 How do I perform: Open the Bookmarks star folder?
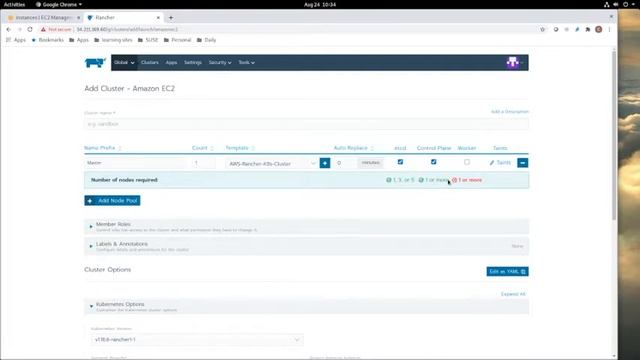click(47, 40)
